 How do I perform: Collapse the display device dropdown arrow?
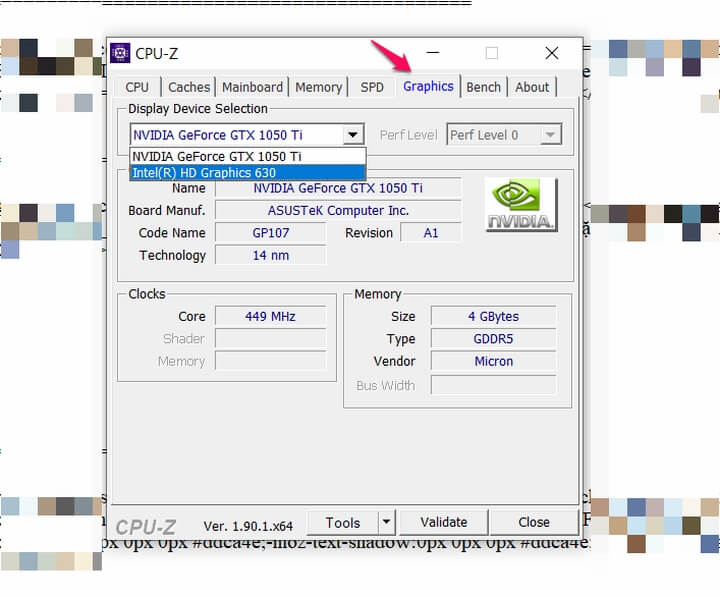tap(352, 135)
